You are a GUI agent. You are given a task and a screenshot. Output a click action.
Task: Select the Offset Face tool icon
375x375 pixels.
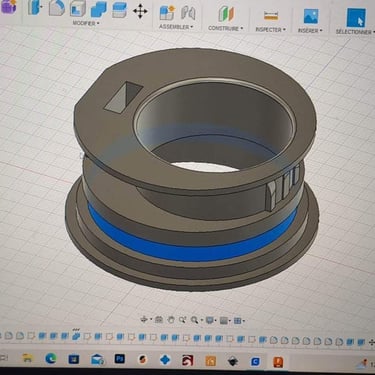tap(119, 10)
